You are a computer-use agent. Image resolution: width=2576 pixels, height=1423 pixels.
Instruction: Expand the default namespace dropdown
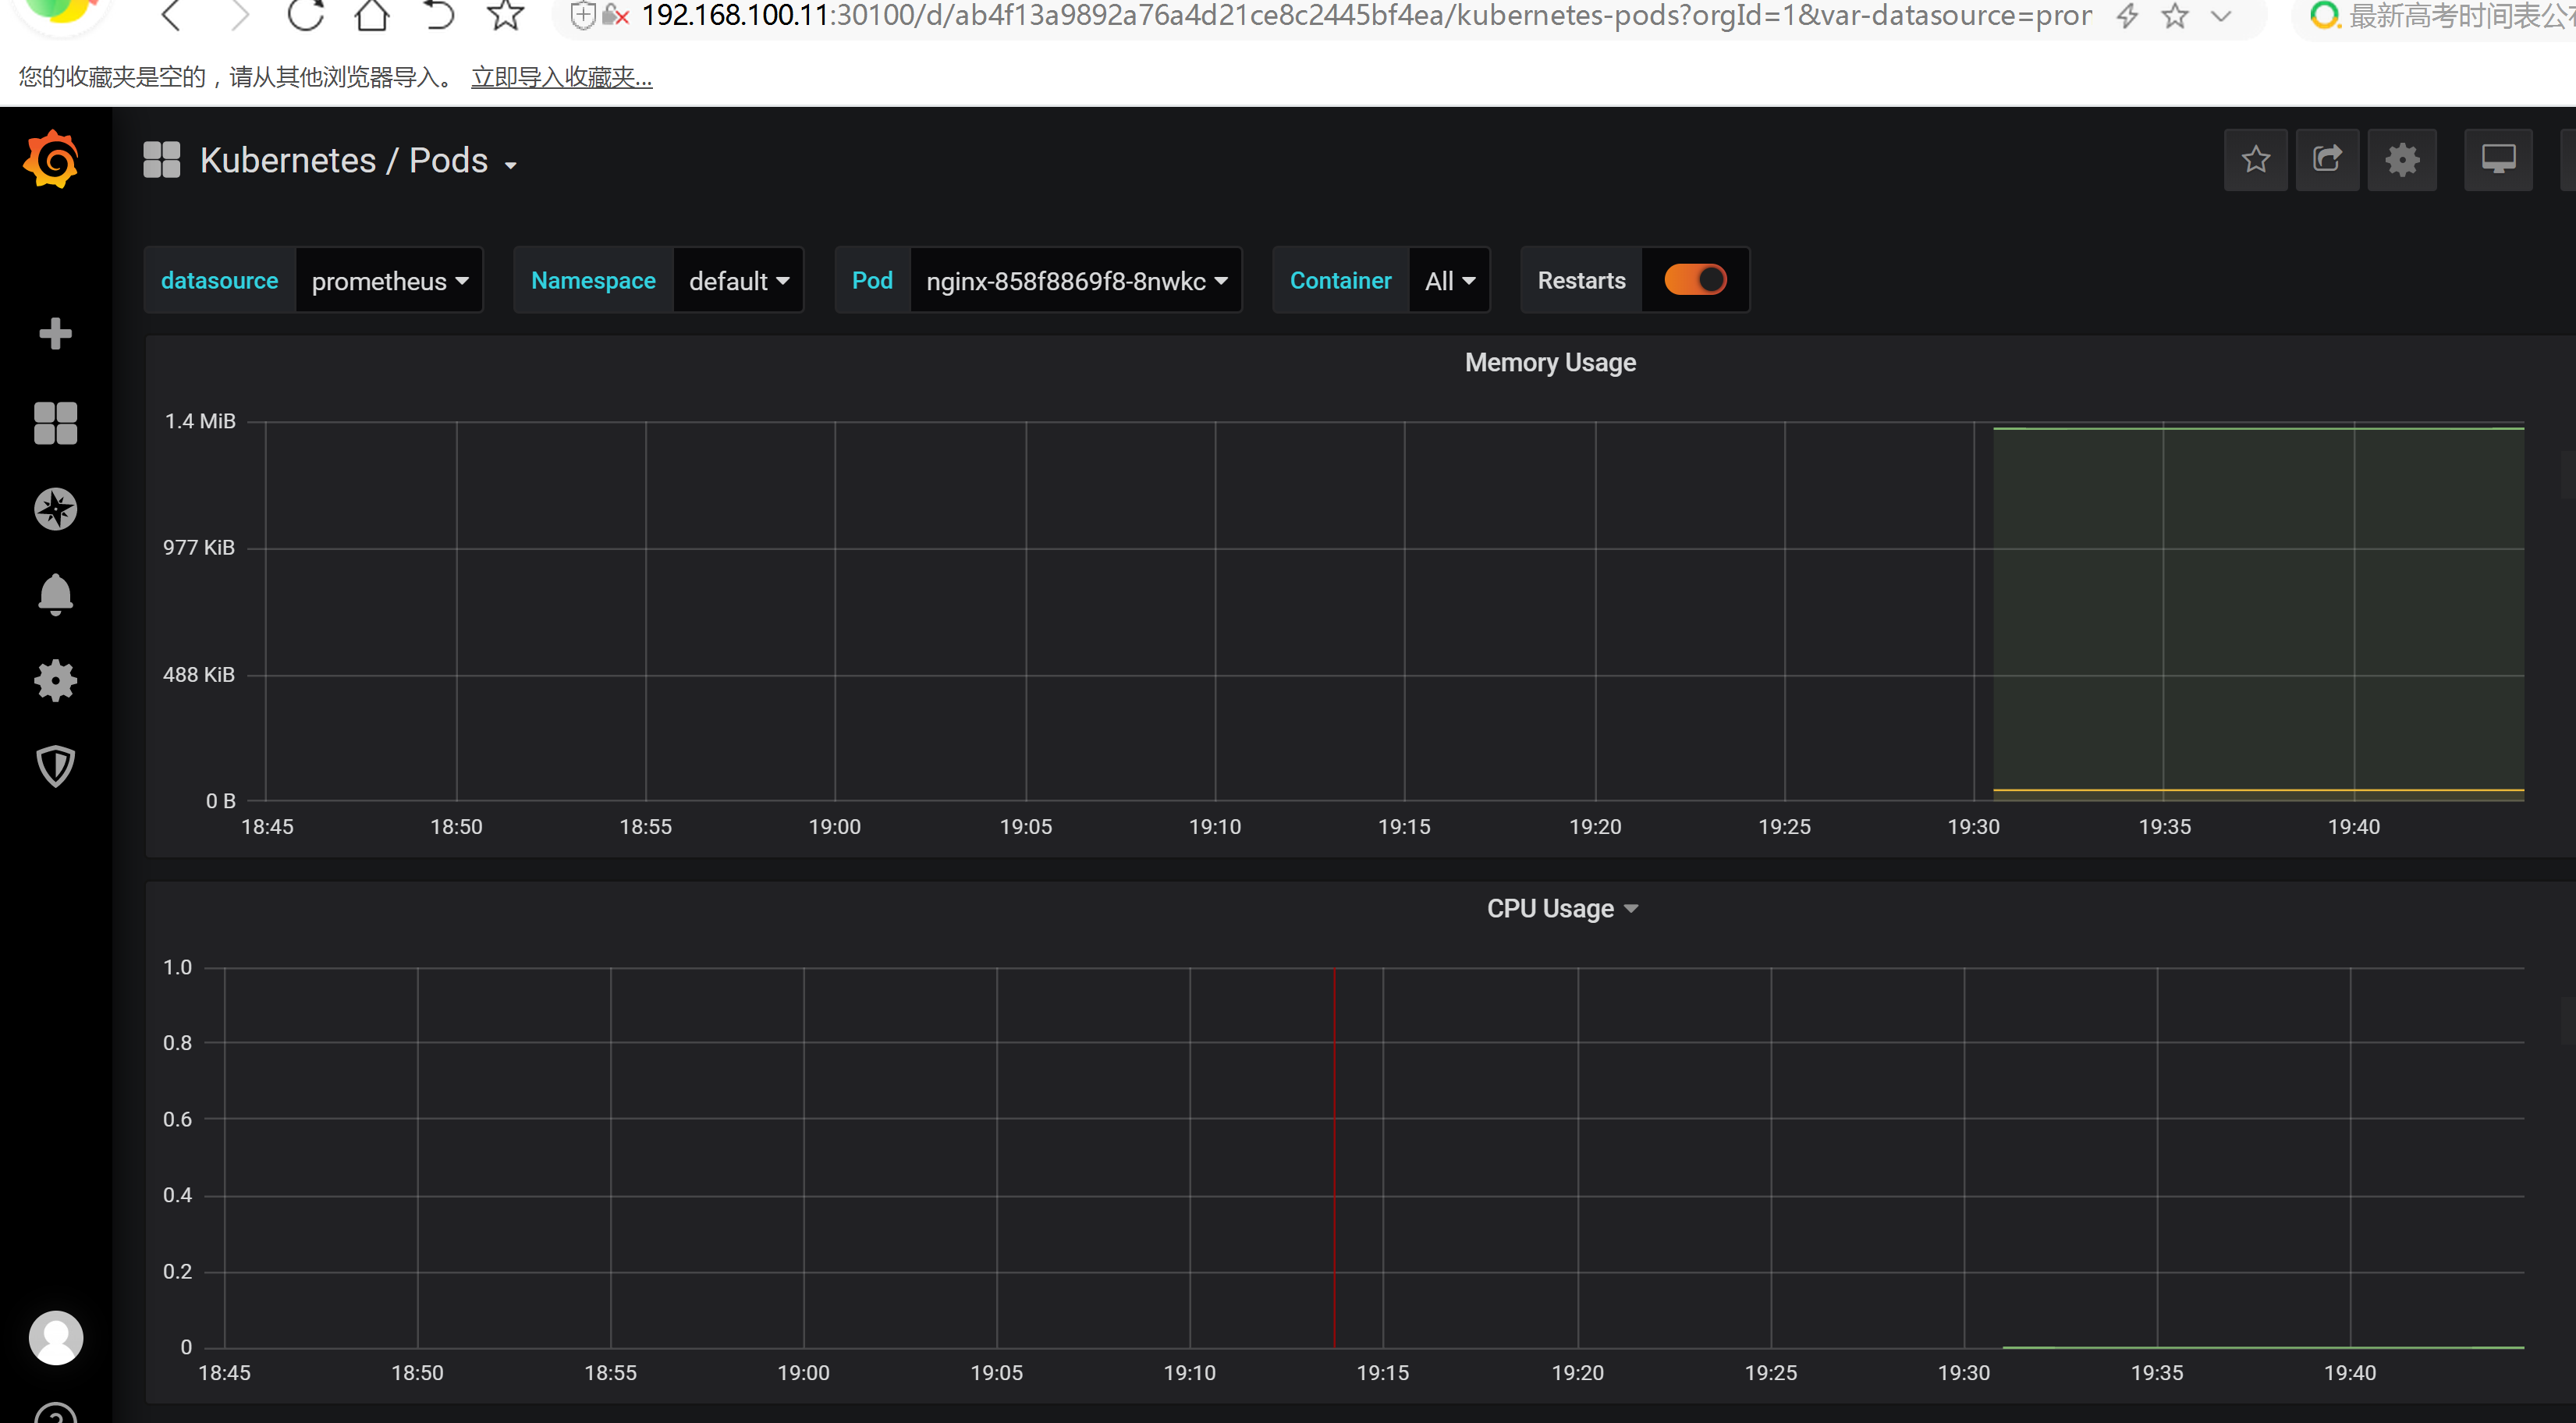pos(738,281)
